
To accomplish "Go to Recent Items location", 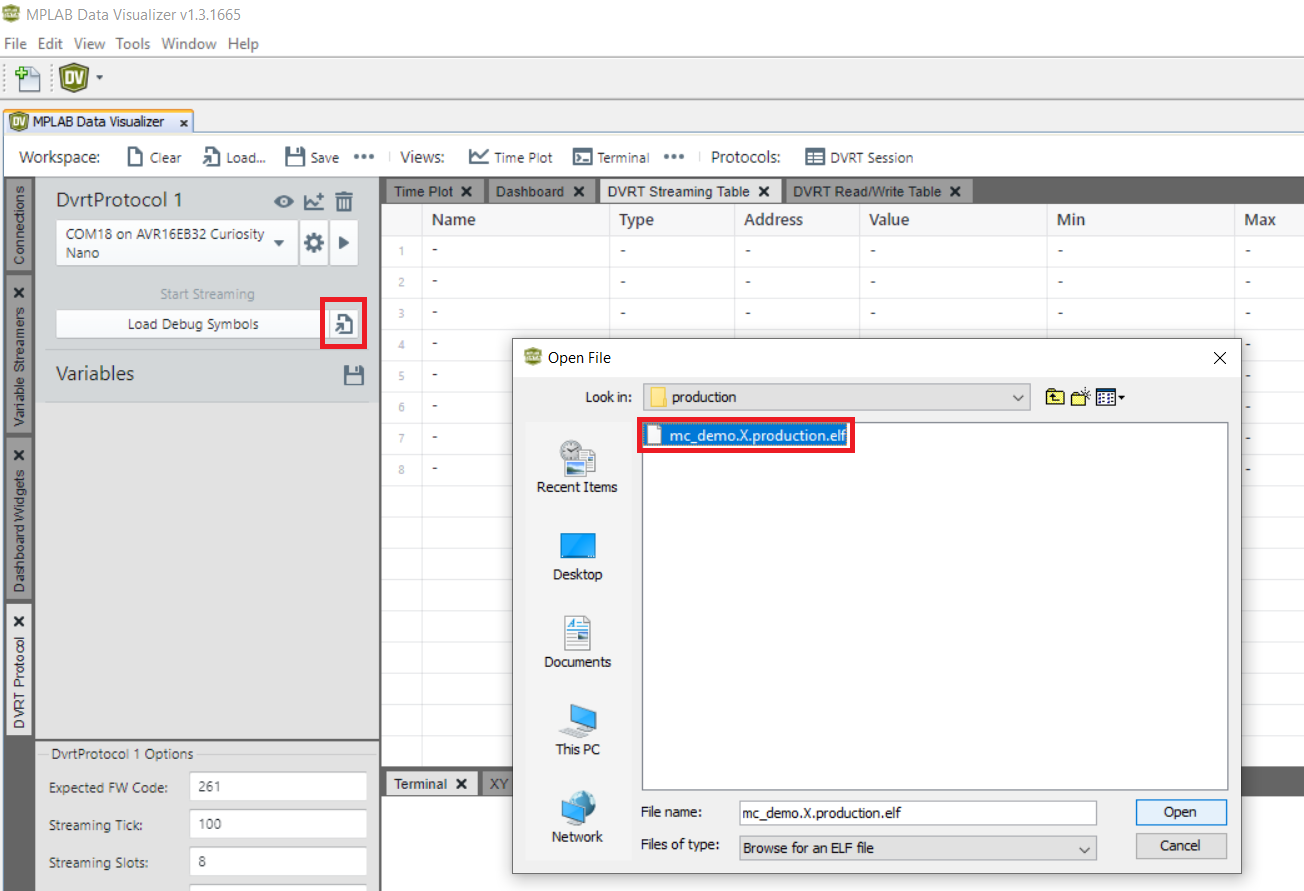I will (577, 467).
